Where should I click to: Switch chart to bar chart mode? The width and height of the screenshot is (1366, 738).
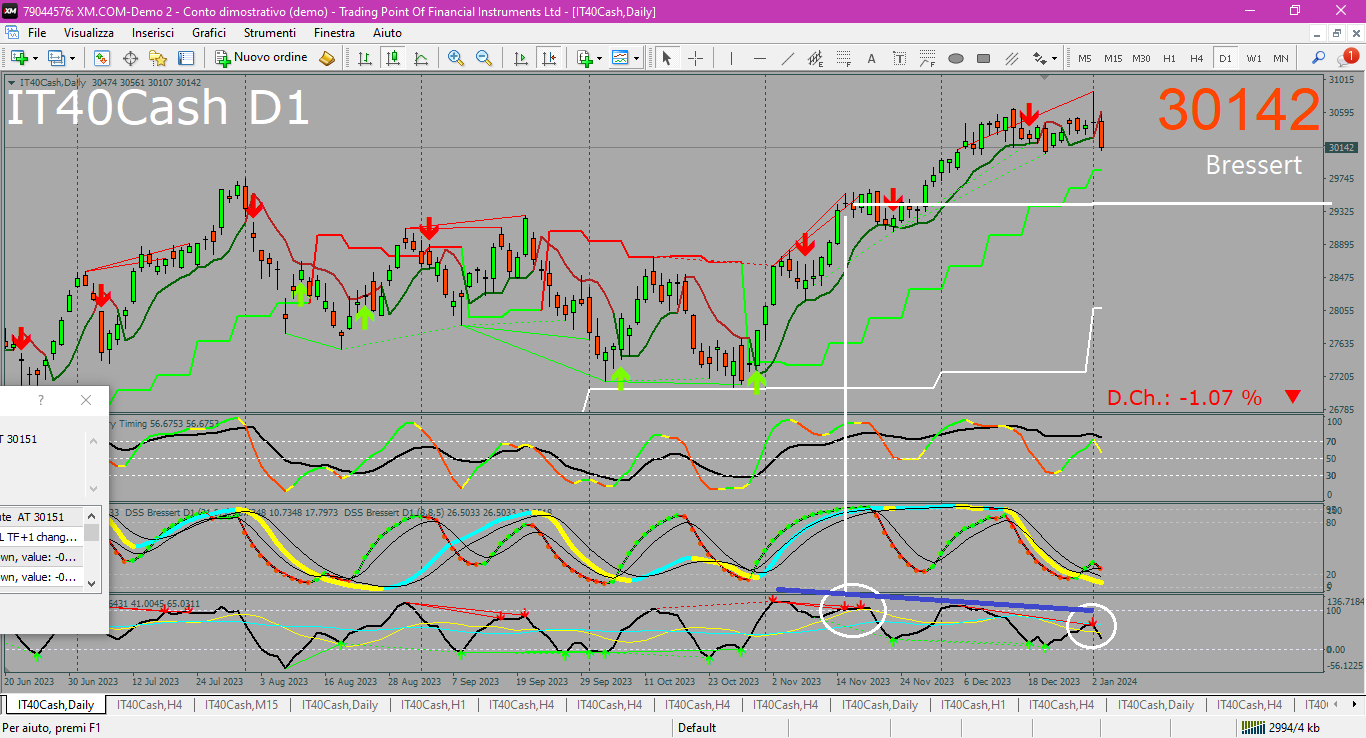point(365,58)
